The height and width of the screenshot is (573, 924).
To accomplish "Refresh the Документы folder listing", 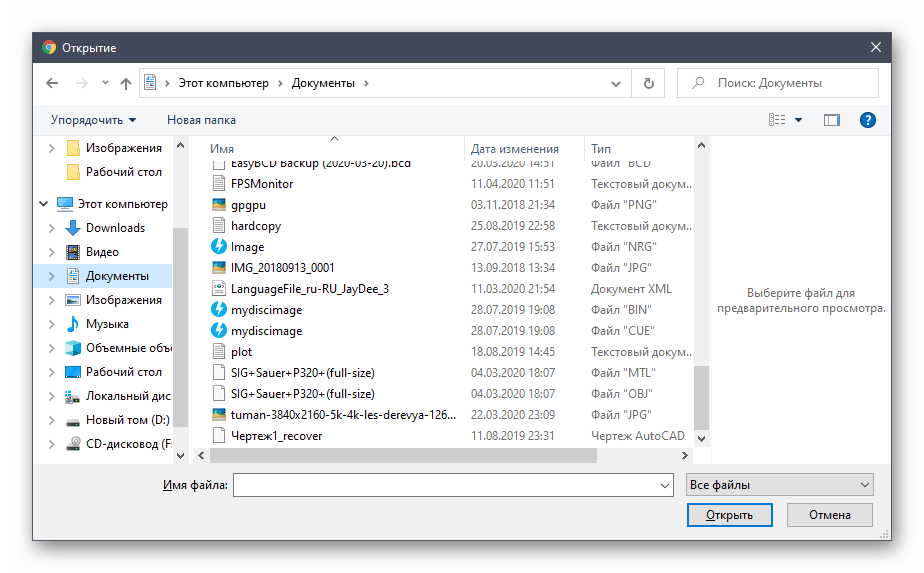I will point(649,83).
